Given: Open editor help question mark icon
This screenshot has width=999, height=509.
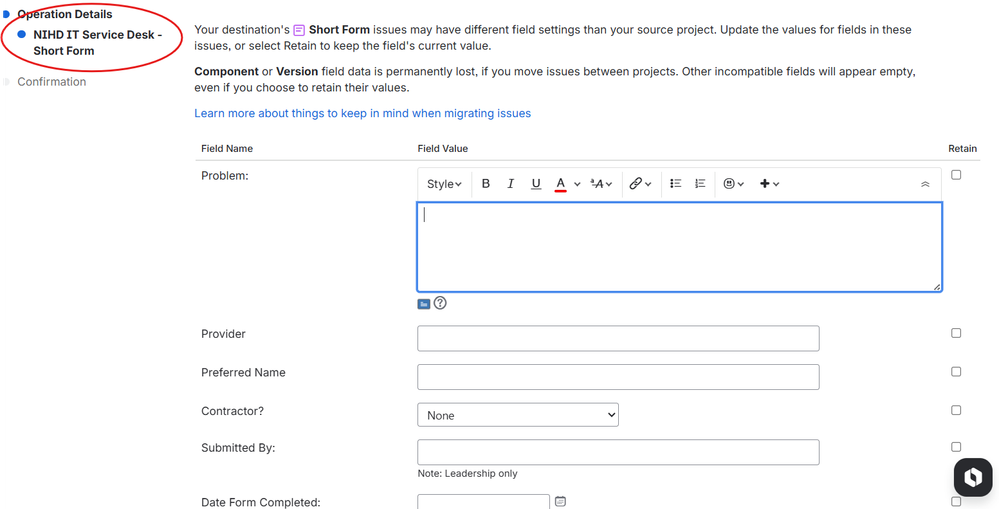Looking at the screenshot, I should coord(440,303).
